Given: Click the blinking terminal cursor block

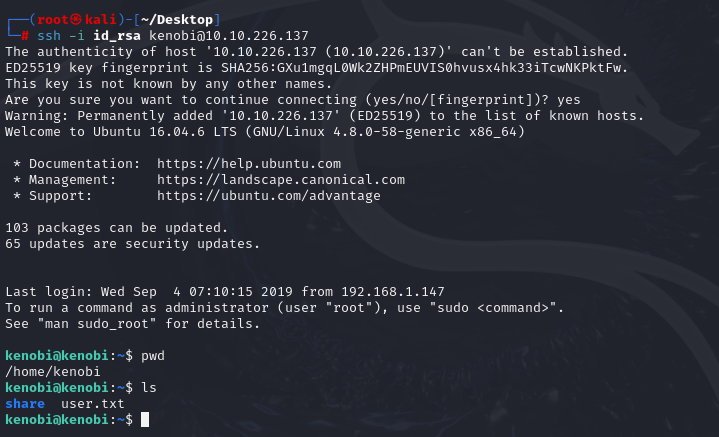Looking at the screenshot, I should (x=145, y=420).
